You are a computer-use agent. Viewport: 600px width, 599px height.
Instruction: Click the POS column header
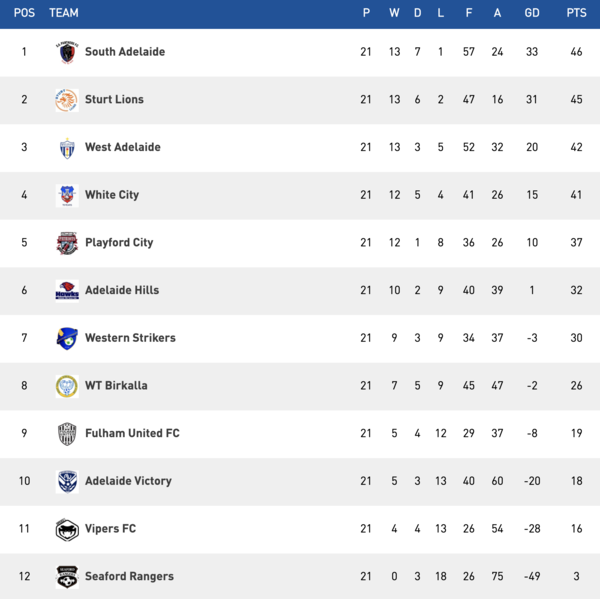24,13
